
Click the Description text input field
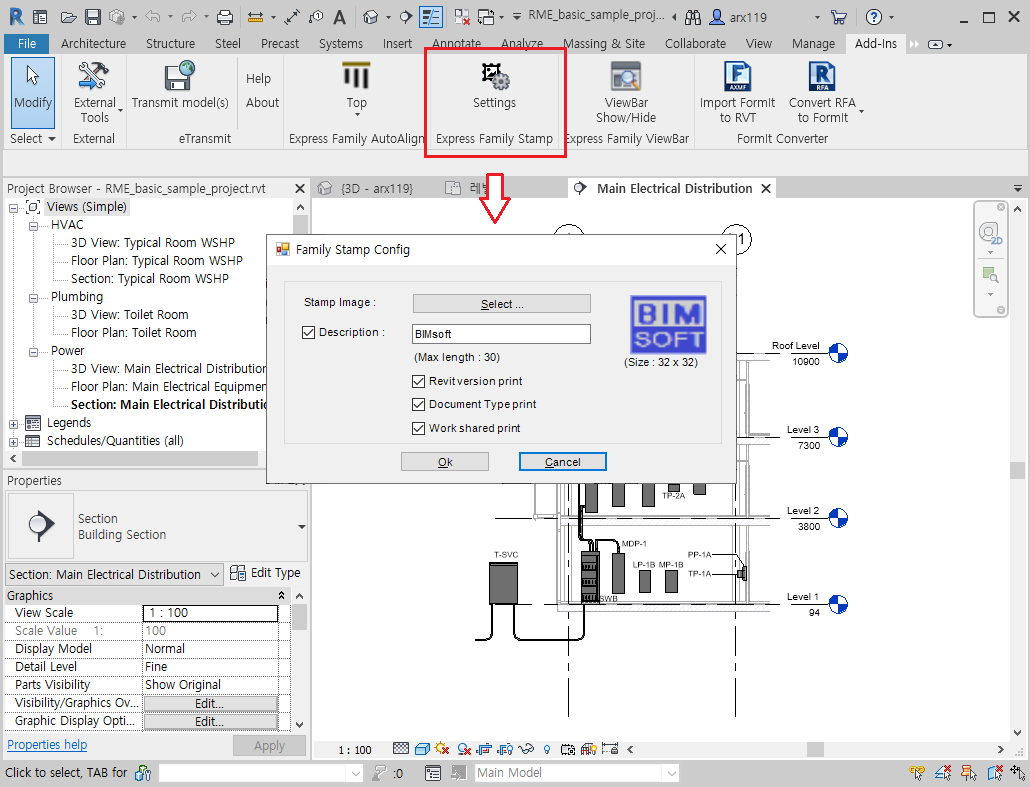(502, 334)
